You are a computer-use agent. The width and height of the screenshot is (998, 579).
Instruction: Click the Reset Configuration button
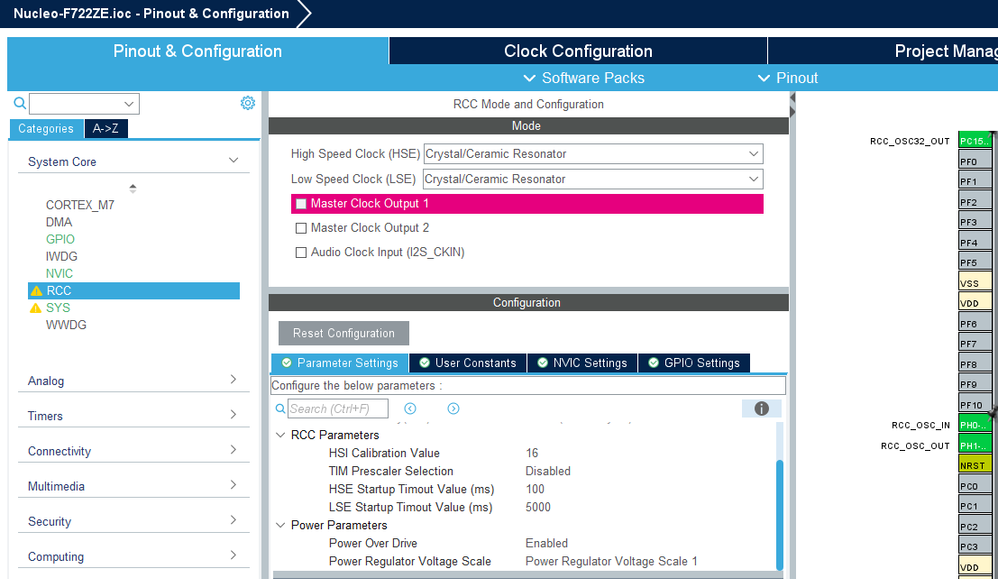tap(344, 333)
